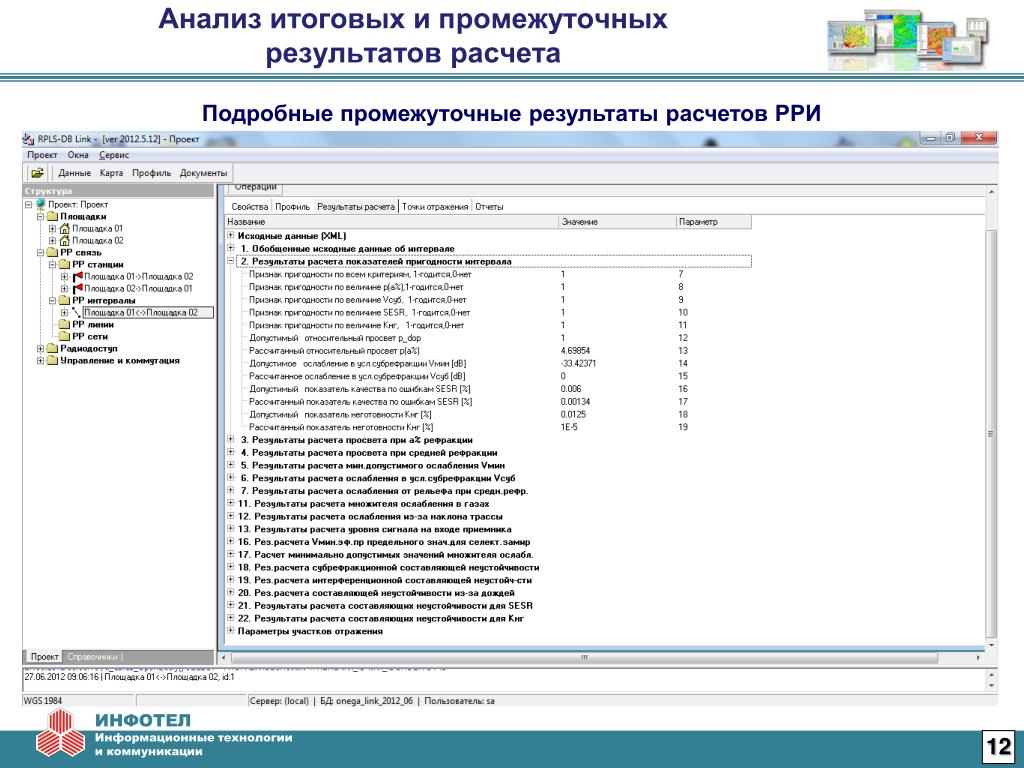Image resolution: width=1024 pixels, height=768 pixels.
Task: Click the scroll-up arrow of log panel
Action: pyautogui.click(x=991, y=675)
